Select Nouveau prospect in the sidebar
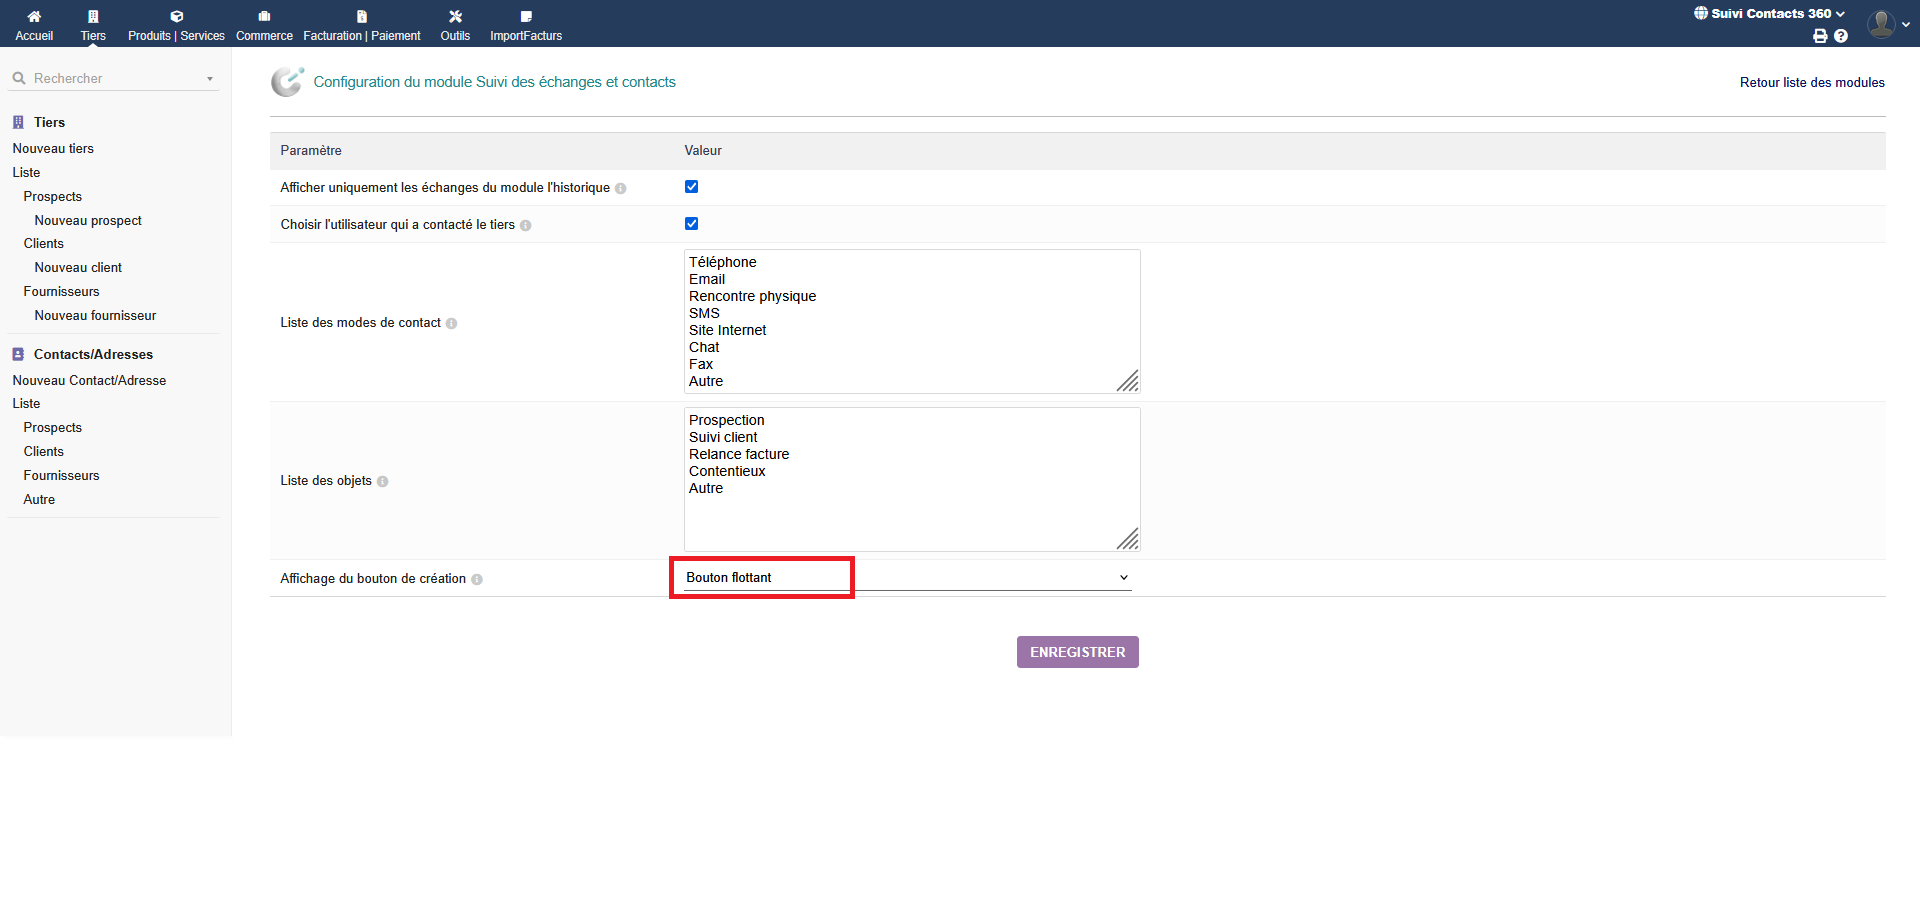 88,221
